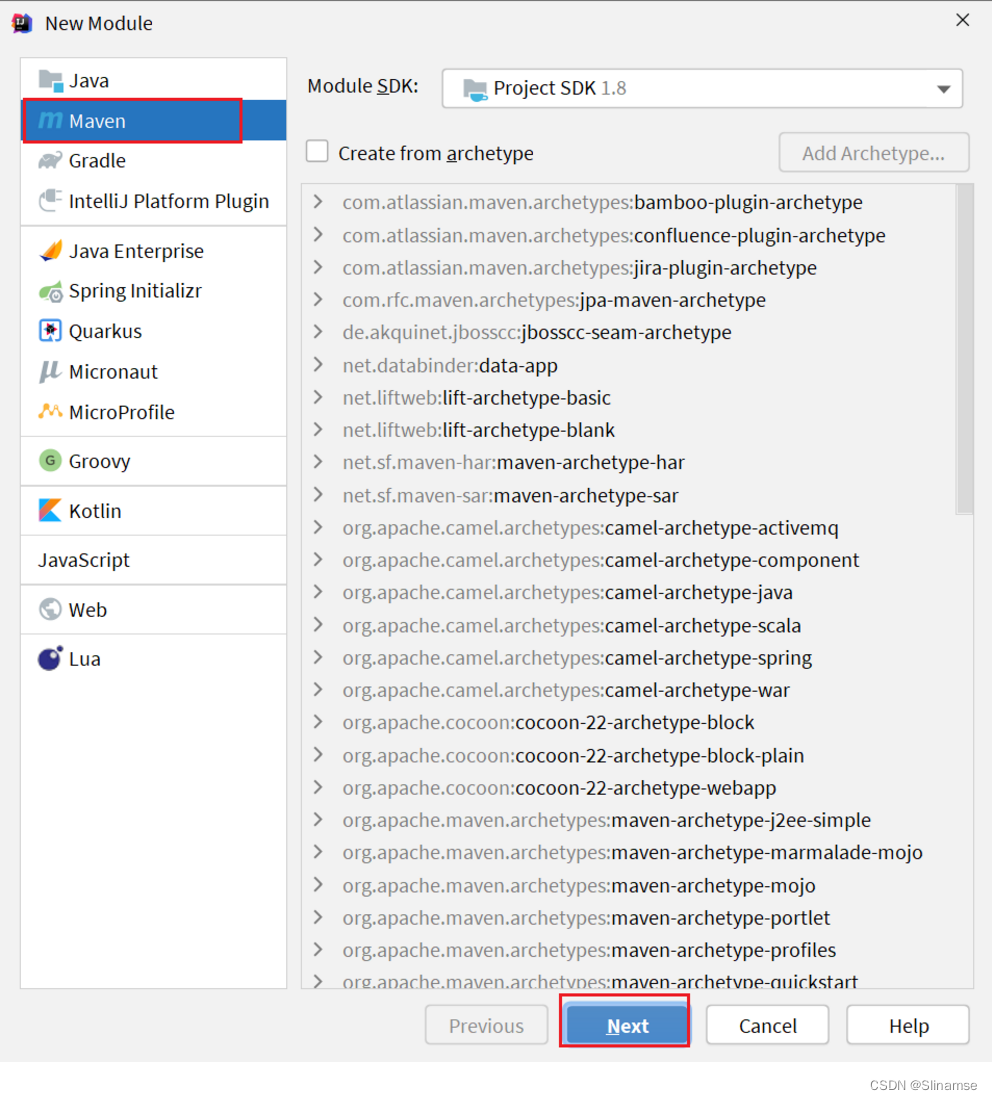This screenshot has height=1100, width=992.
Task: Select maven-archetype-mojo entry
Action: 579,885
